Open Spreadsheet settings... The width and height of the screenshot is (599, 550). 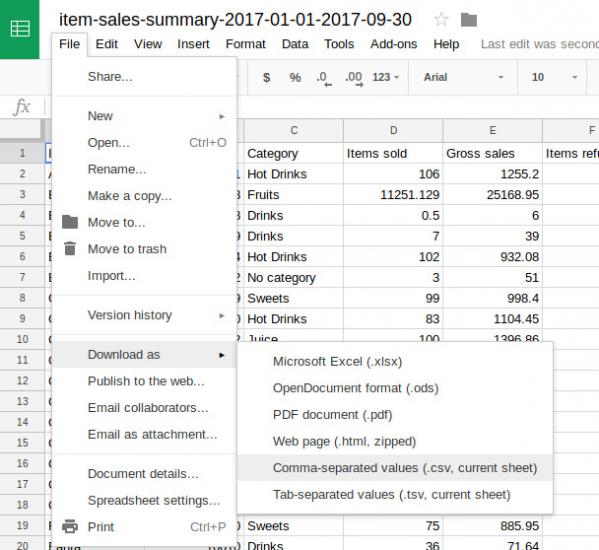(x=144, y=501)
